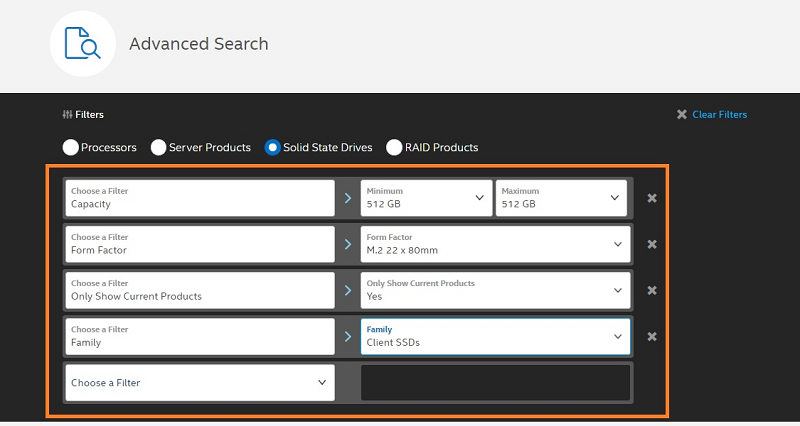Choose the Server Products radio option

[158, 148]
